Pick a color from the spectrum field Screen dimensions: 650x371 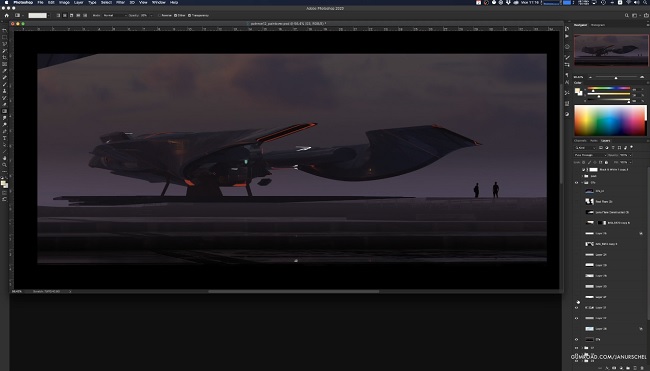point(610,120)
